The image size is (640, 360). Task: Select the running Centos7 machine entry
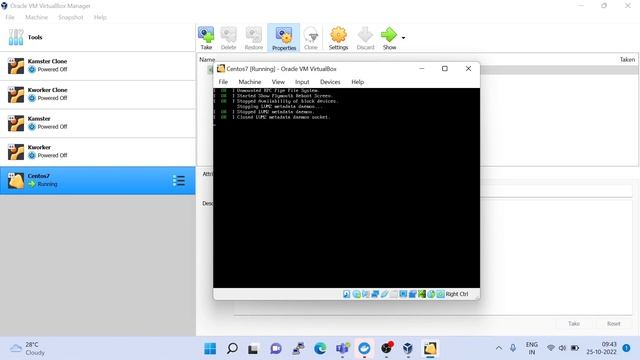click(x=98, y=180)
